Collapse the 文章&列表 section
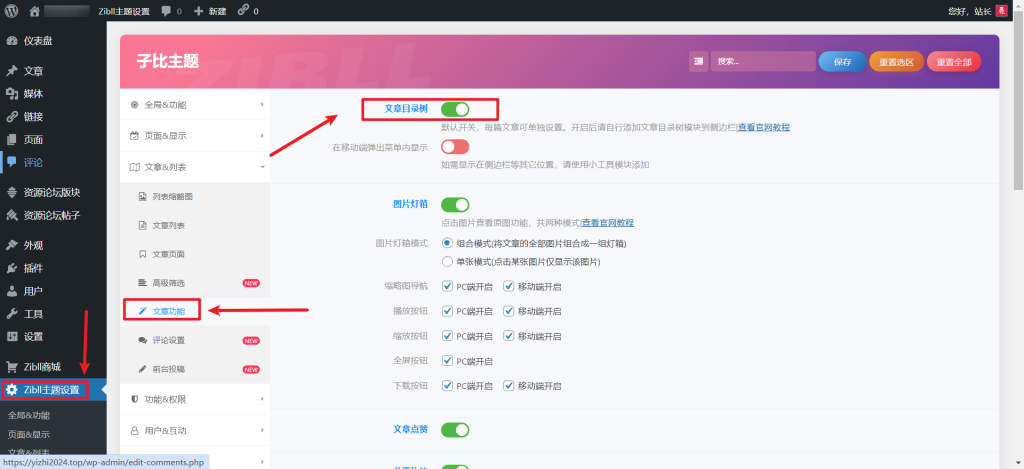Image resolution: width=1024 pixels, height=469 pixels. click(x=195, y=167)
